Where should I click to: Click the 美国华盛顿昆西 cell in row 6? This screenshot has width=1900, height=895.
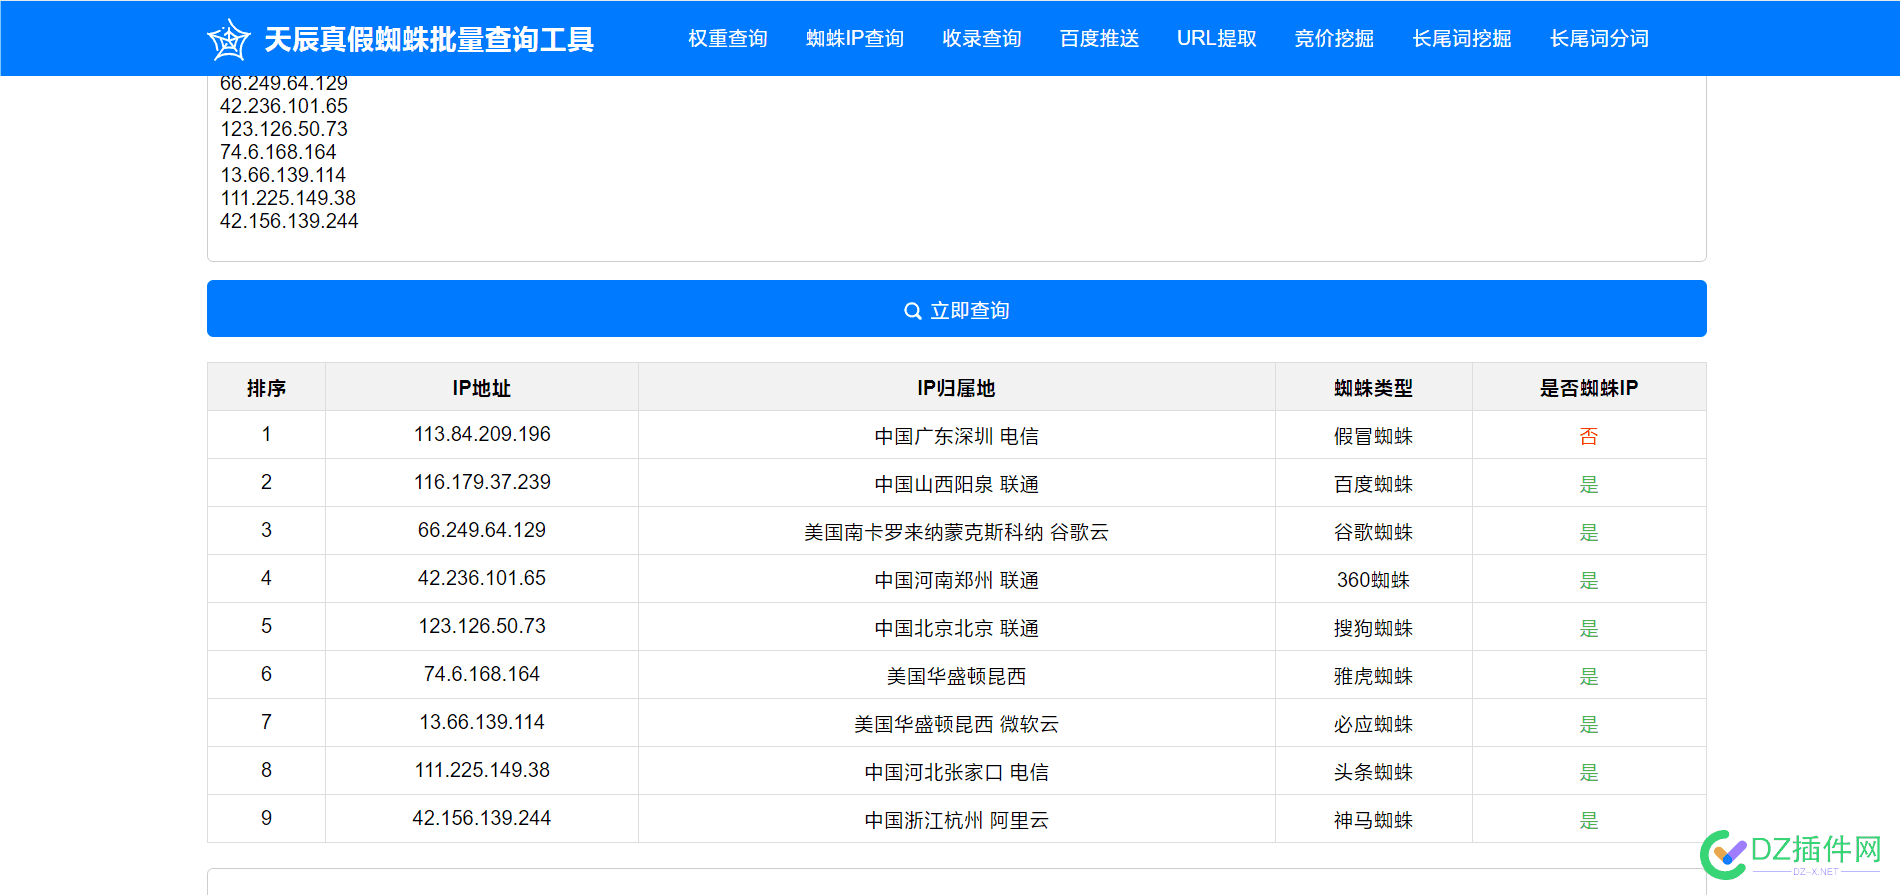[x=956, y=676]
